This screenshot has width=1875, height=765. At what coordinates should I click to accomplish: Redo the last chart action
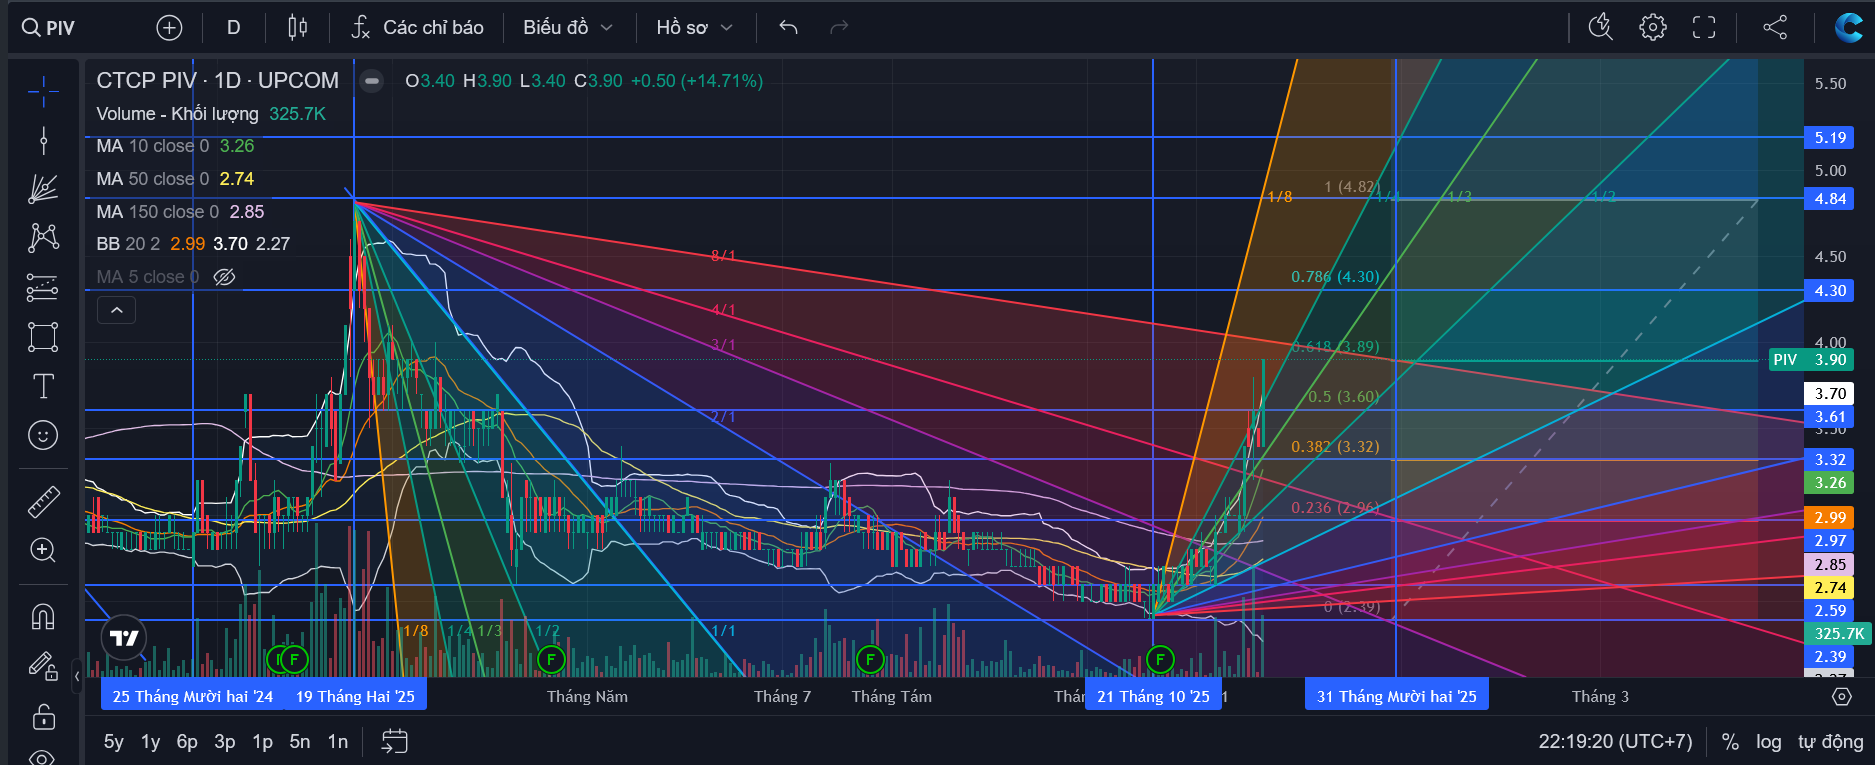(839, 28)
